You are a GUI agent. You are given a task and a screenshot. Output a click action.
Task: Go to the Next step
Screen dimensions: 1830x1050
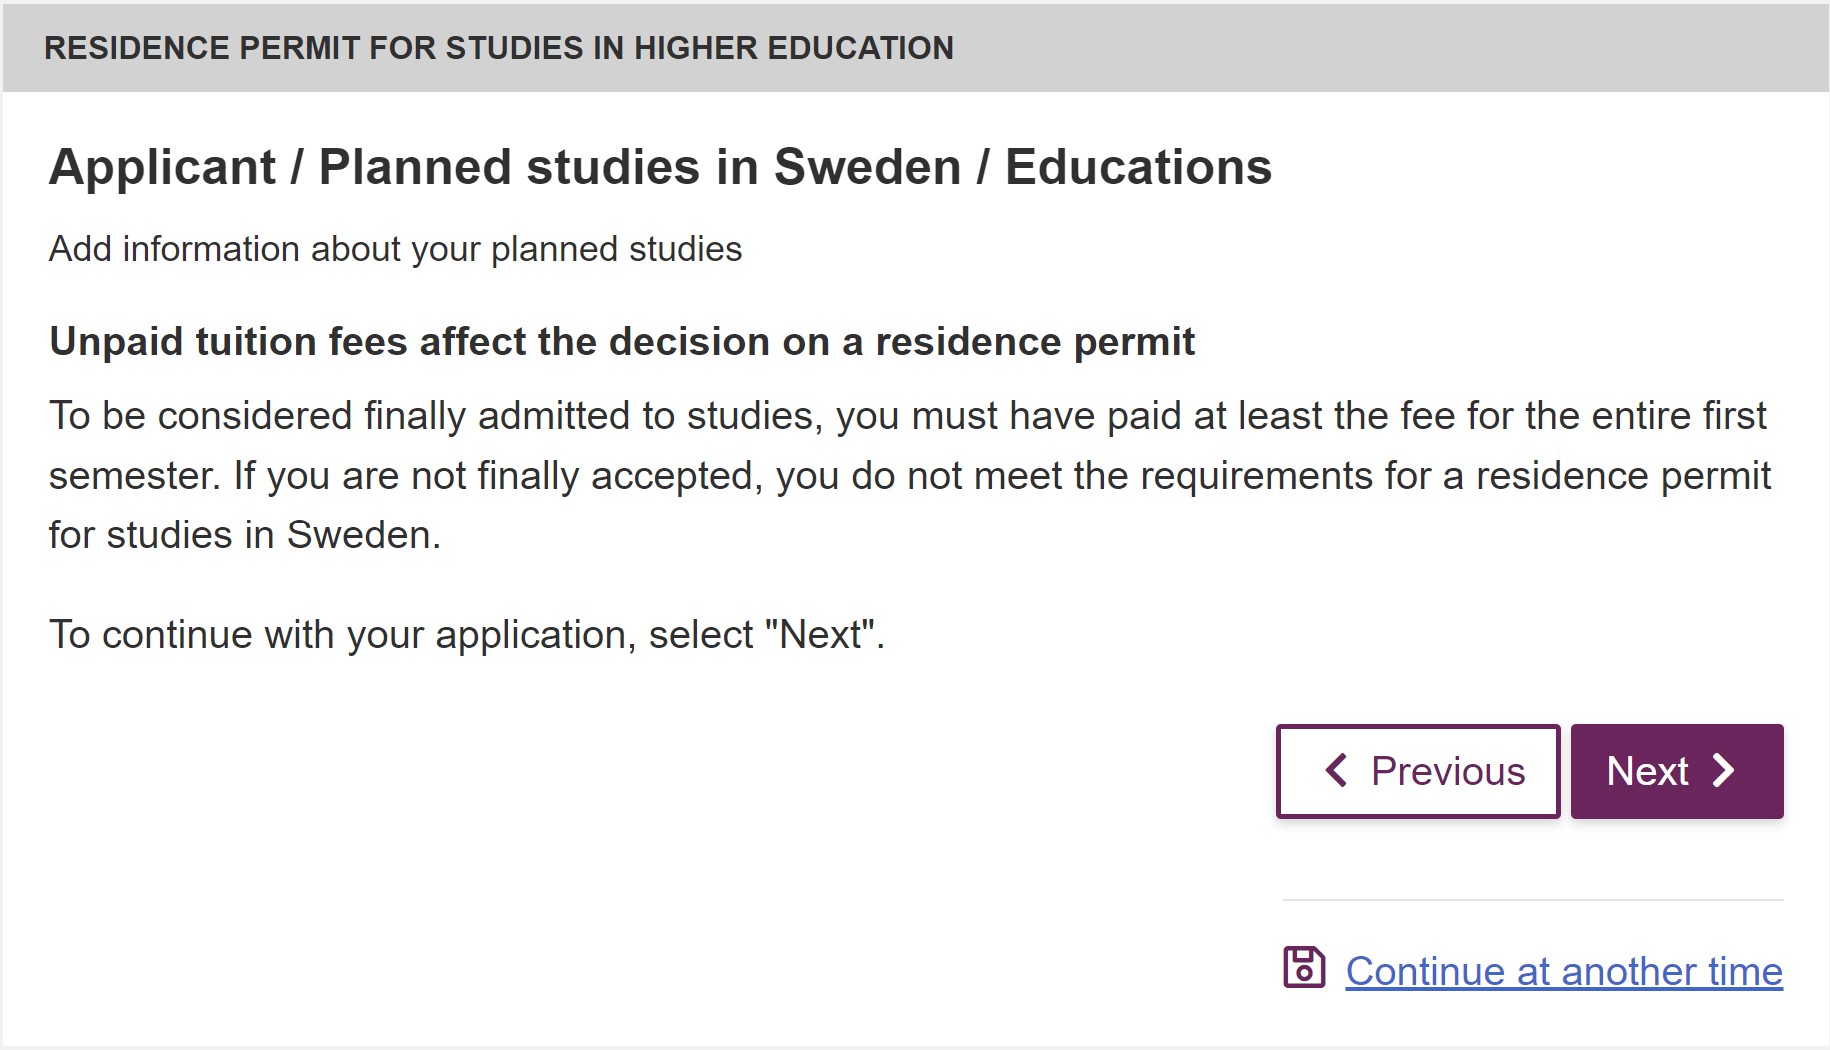click(1677, 771)
